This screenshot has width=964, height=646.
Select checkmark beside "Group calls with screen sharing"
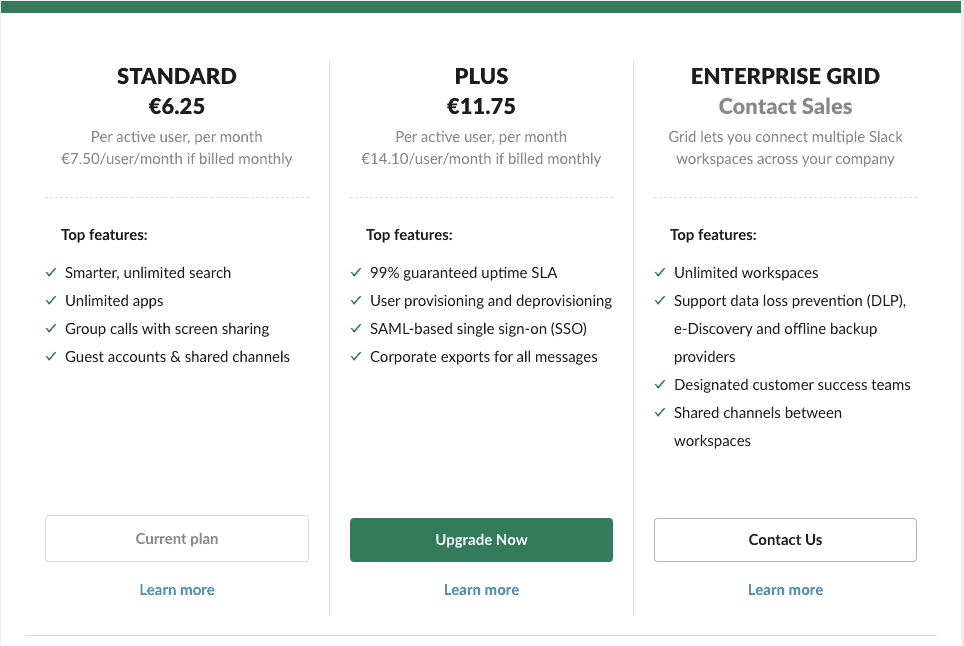tap(49, 328)
